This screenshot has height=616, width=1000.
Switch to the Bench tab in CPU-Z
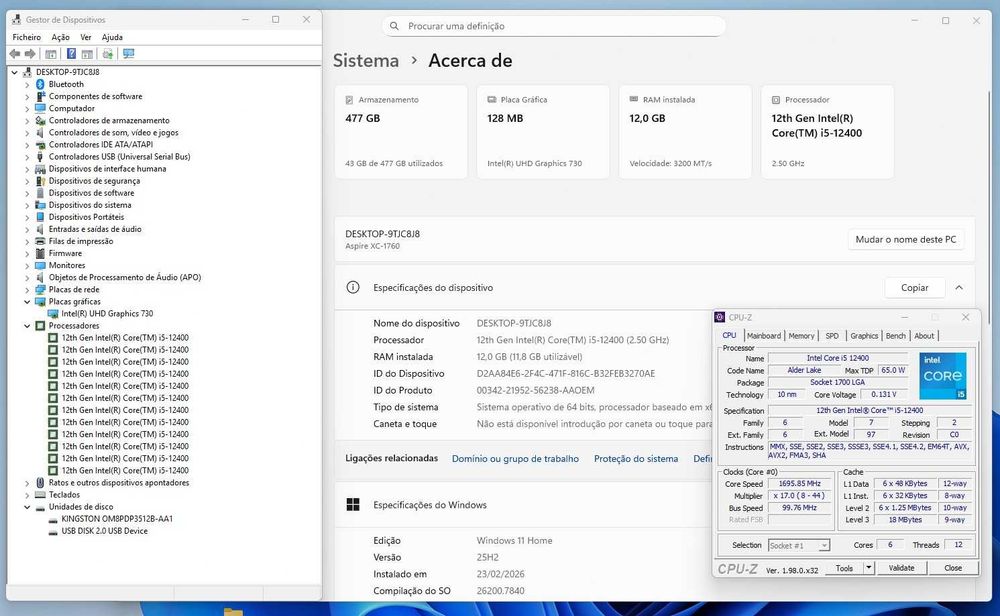point(895,335)
